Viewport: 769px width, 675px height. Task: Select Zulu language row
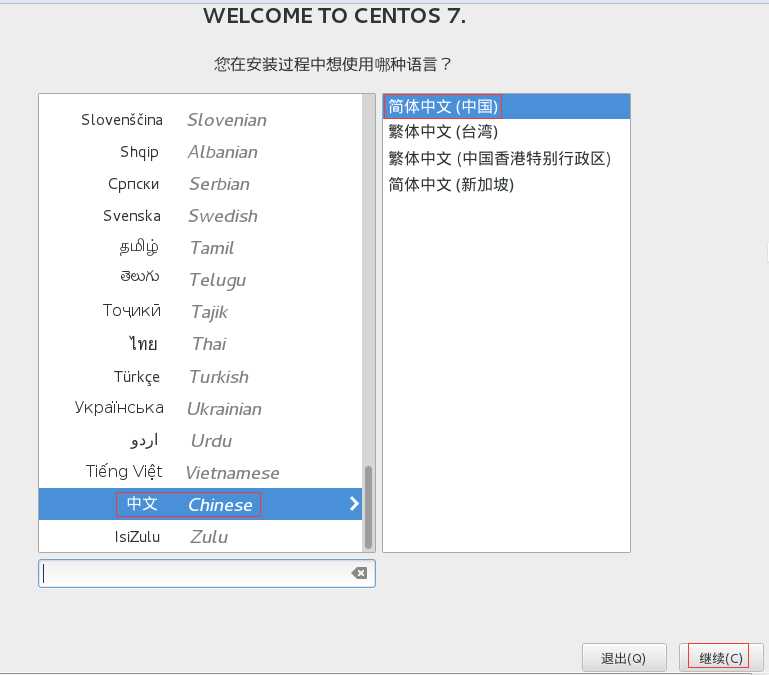[200, 536]
